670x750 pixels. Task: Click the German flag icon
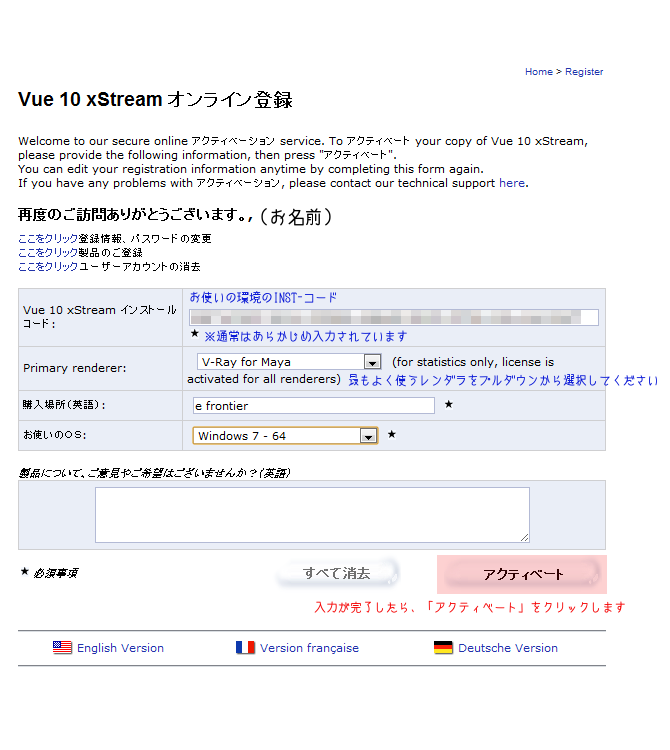pos(443,648)
